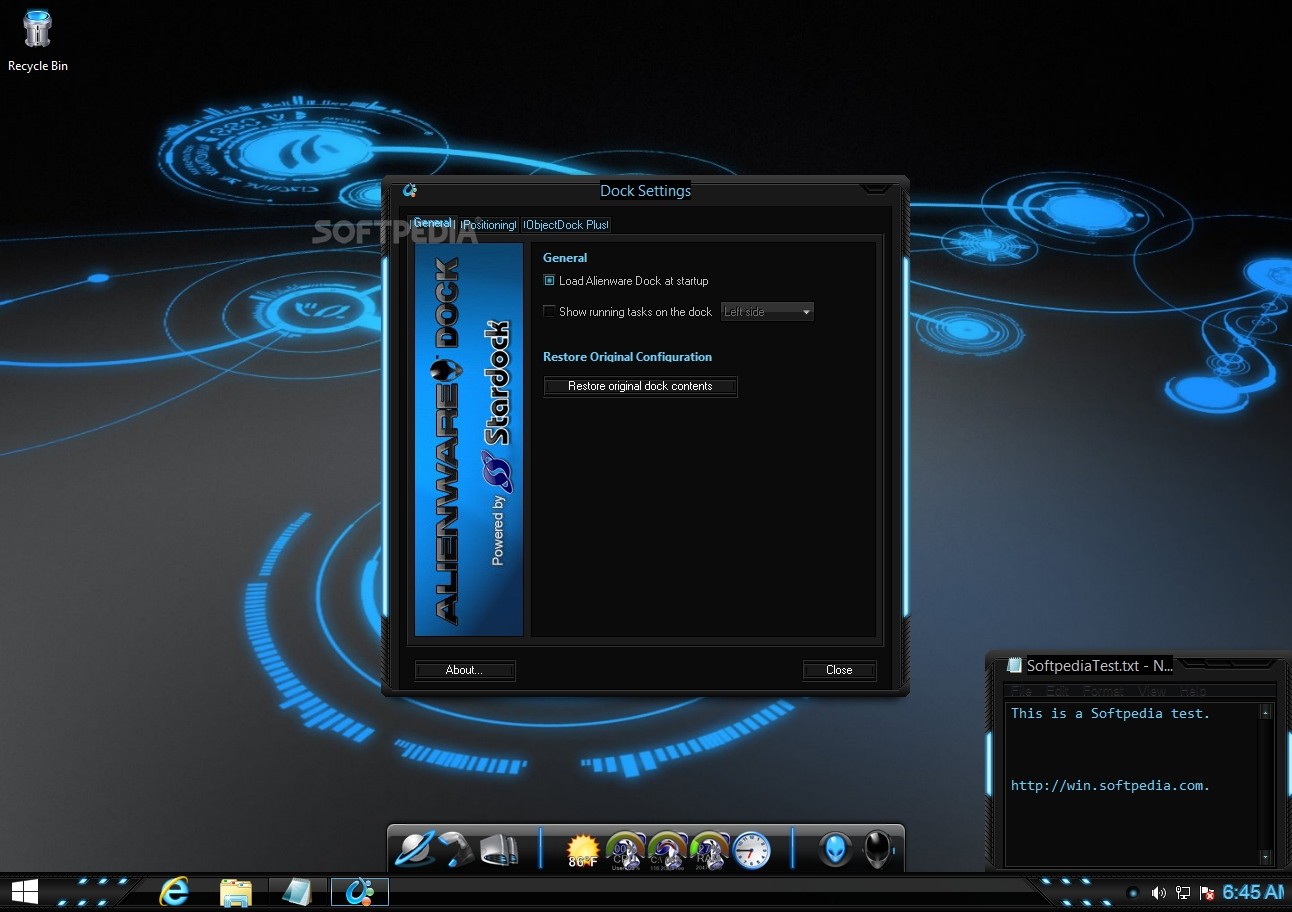Click the SoftpediaTest.txt Notepad title text
Screen dimensions: 1292x912
[x=1100, y=665]
